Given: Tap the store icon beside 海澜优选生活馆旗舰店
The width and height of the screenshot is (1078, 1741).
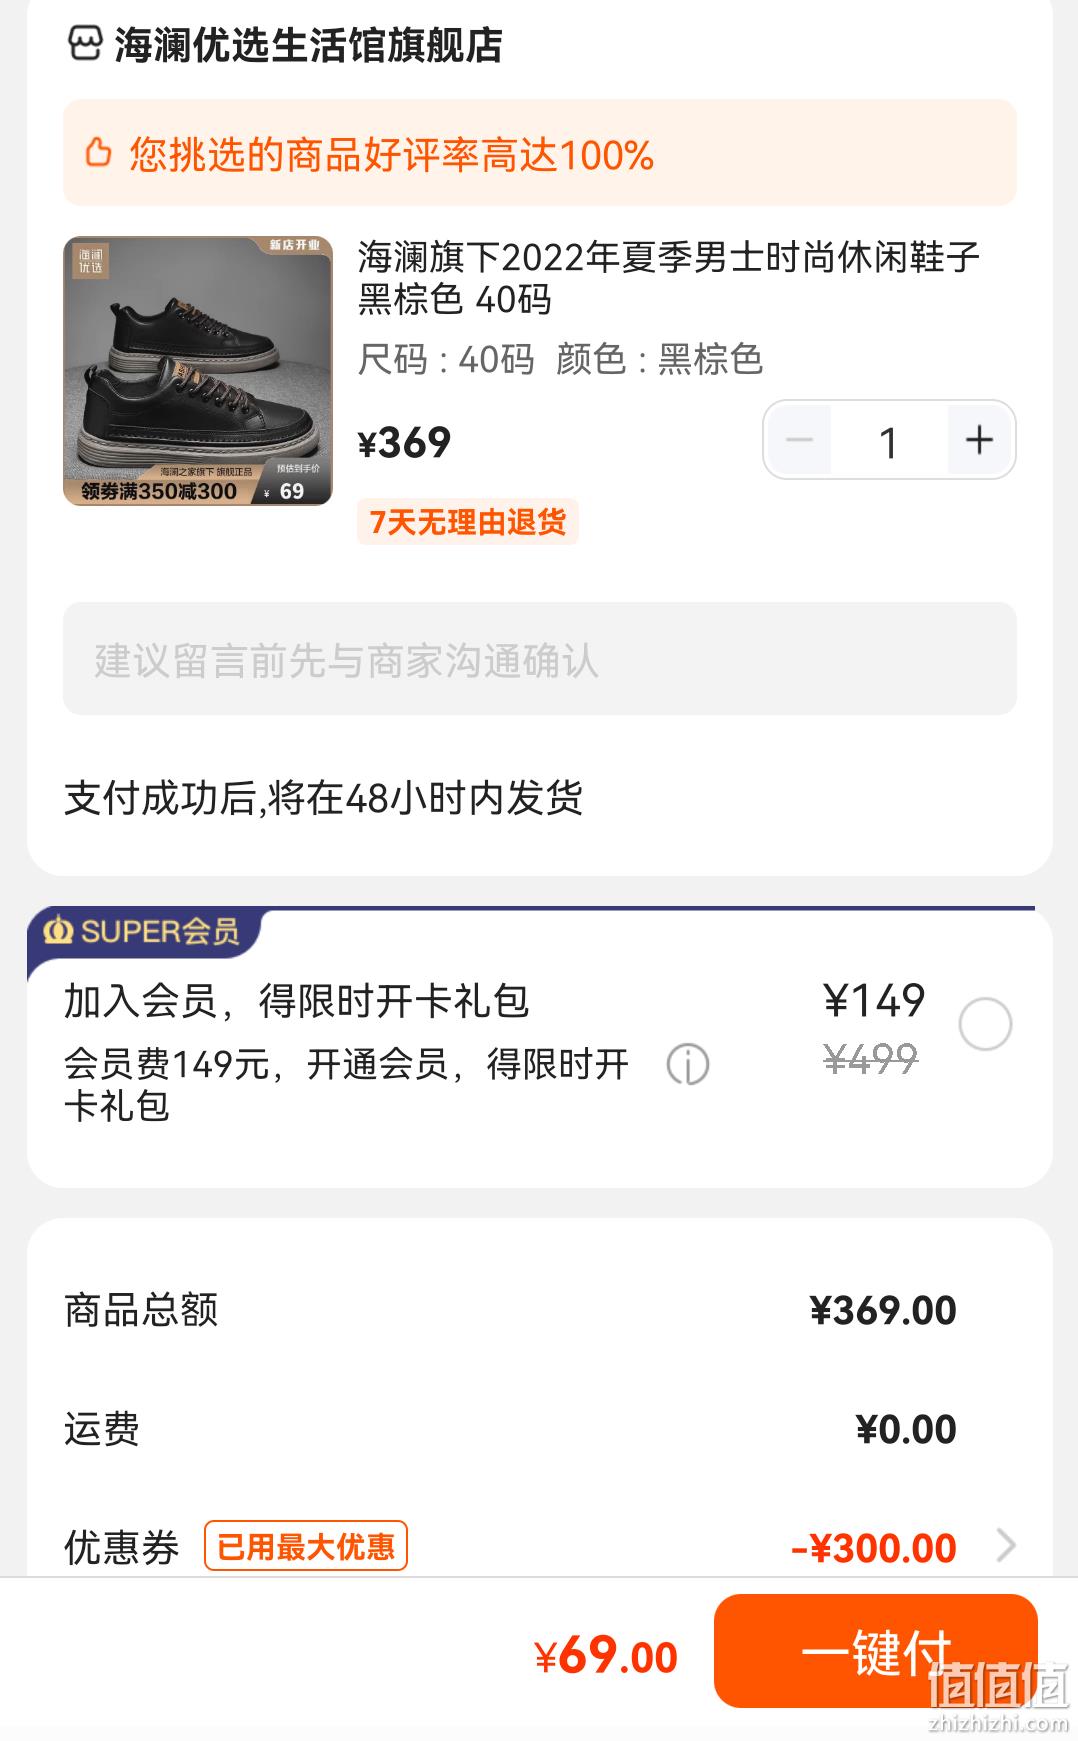Looking at the screenshot, I should click(x=84, y=44).
